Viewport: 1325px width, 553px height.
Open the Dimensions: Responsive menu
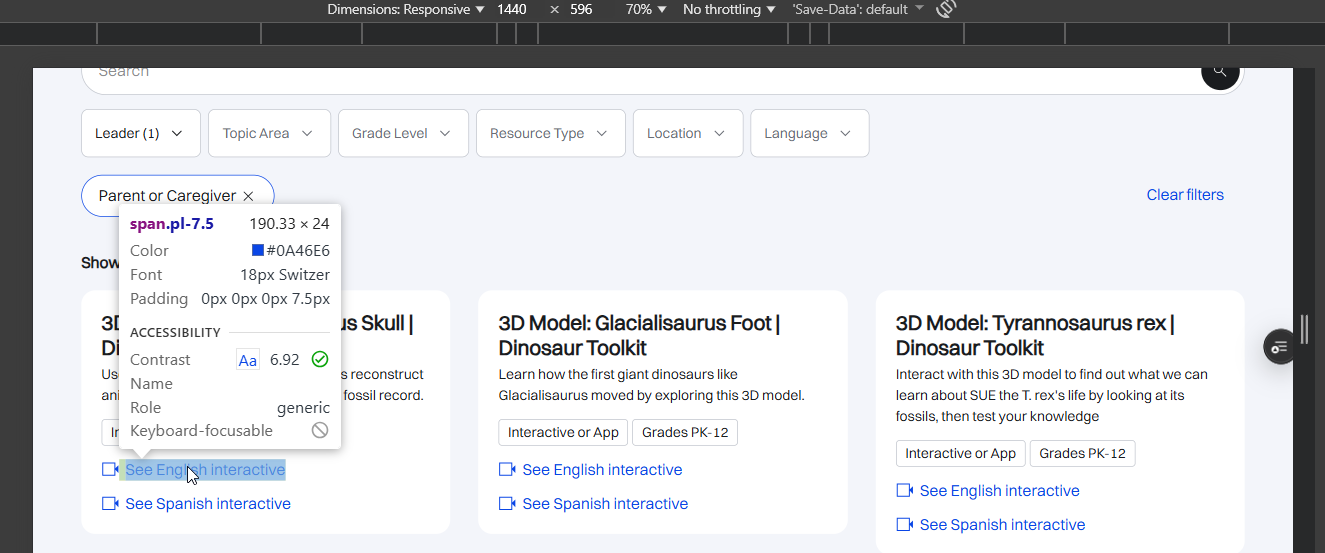[405, 9]
